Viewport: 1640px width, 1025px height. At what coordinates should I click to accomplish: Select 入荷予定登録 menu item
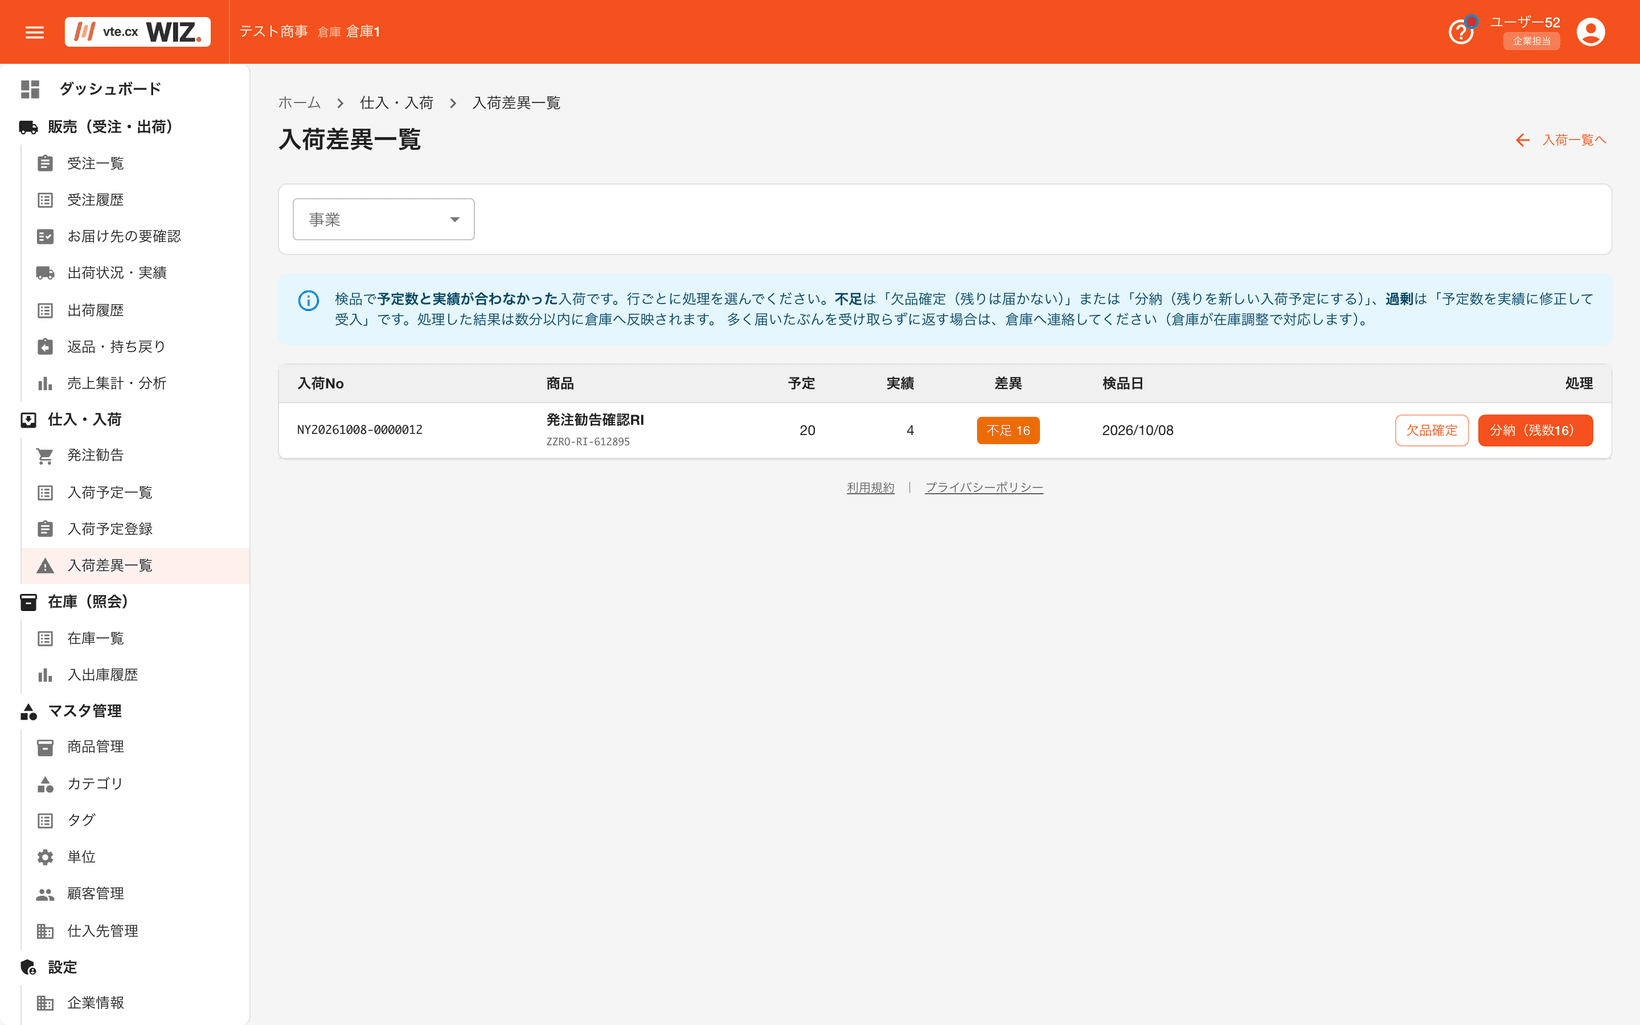pos(110,529)
